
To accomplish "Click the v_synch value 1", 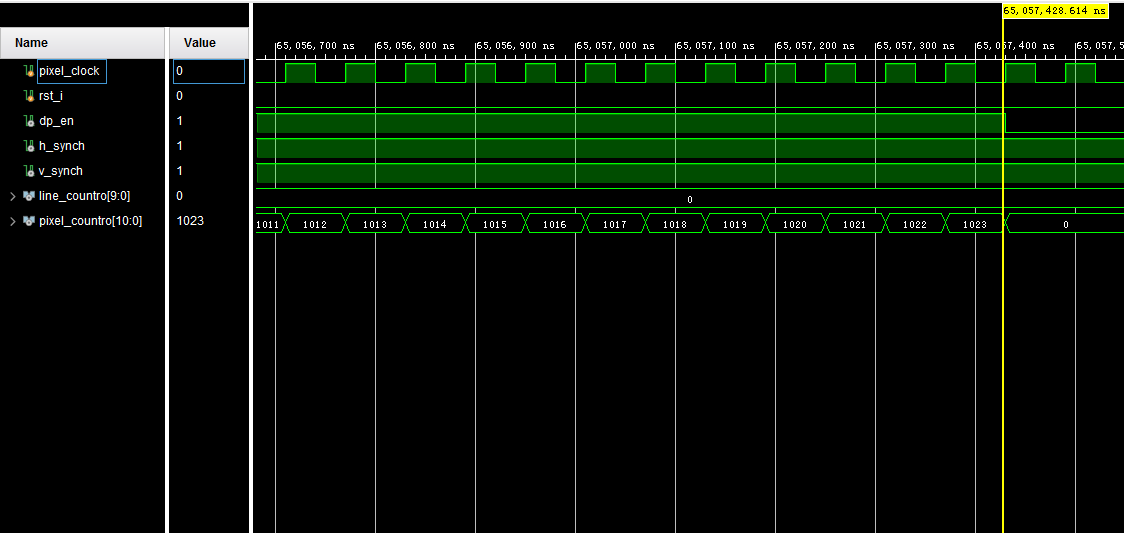I will [x=179, y=171].
